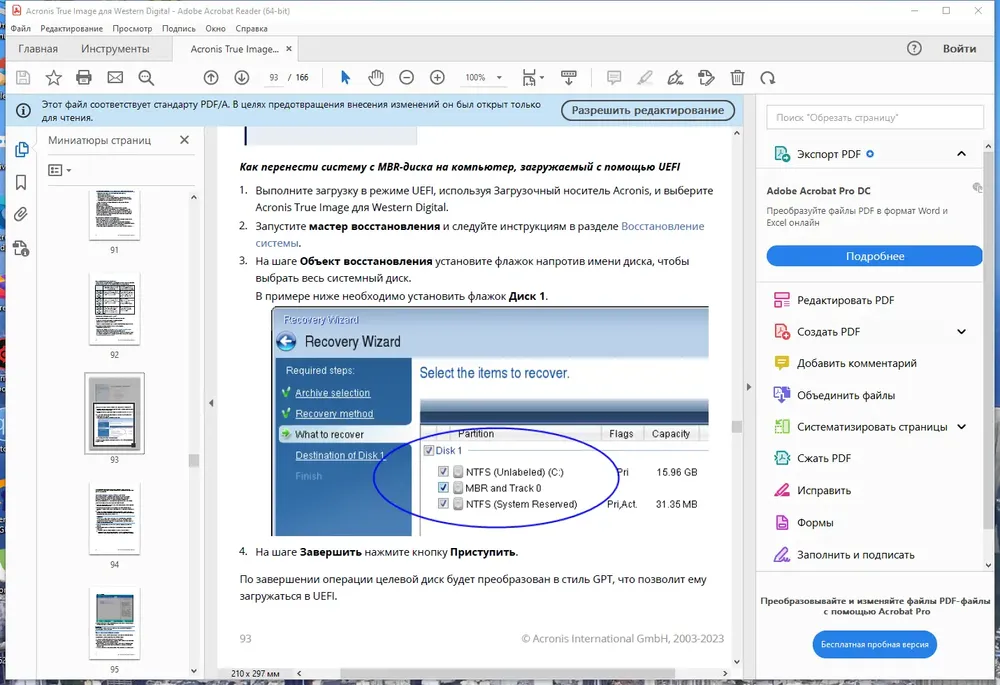This screenshot has width=1000, height=685.
Task: Open the 100% zoom level dropdown
Action: click(499, 78)
